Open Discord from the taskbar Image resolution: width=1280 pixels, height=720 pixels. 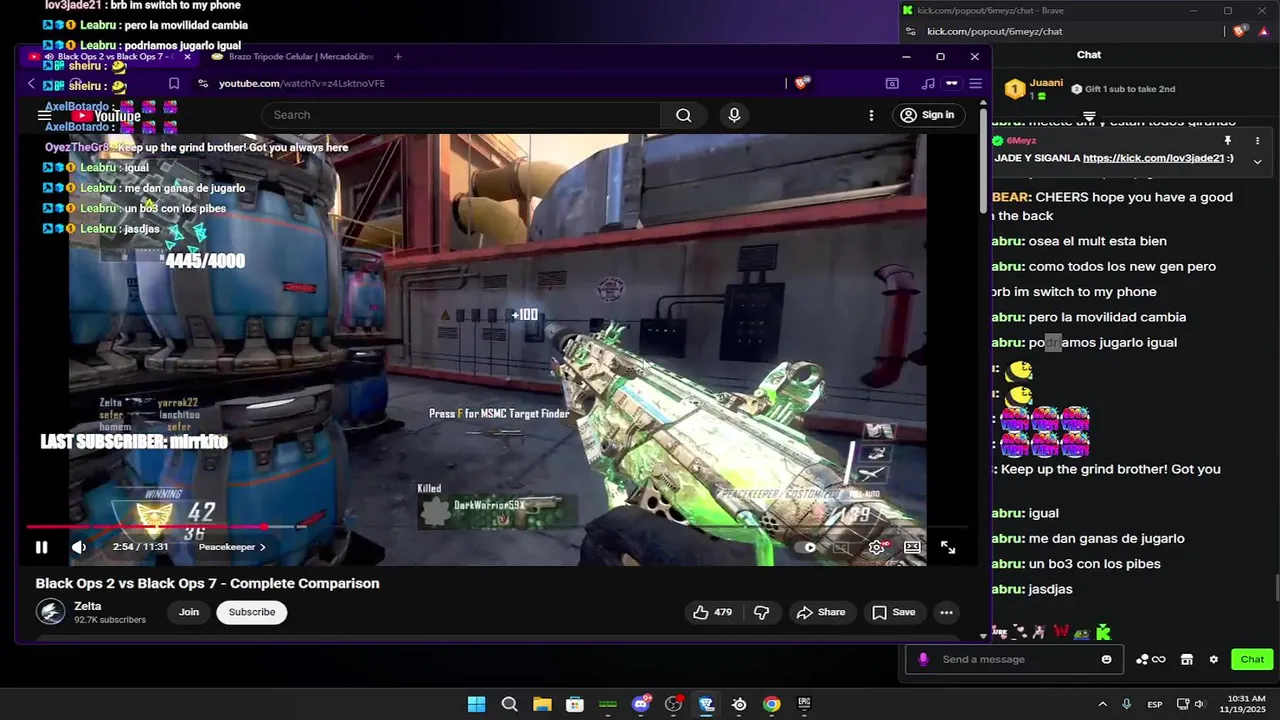(641, 704)
